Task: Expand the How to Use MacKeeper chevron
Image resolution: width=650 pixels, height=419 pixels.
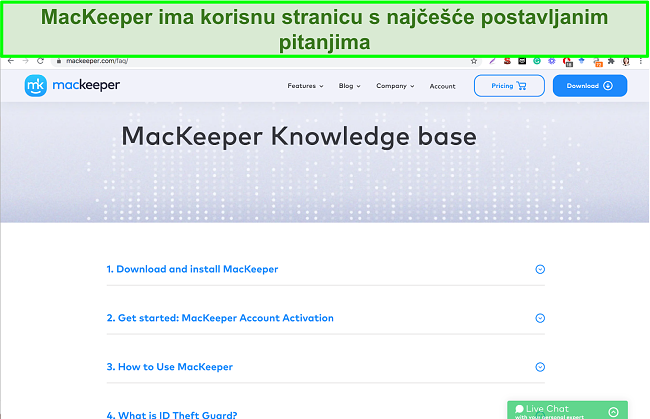Action: (x=540, y=367)
